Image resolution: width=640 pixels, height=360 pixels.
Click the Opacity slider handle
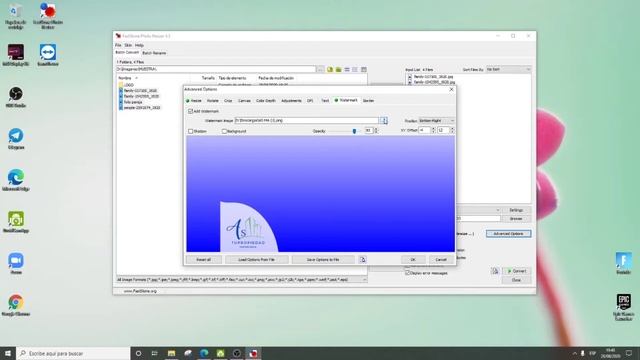coord(354,131)
